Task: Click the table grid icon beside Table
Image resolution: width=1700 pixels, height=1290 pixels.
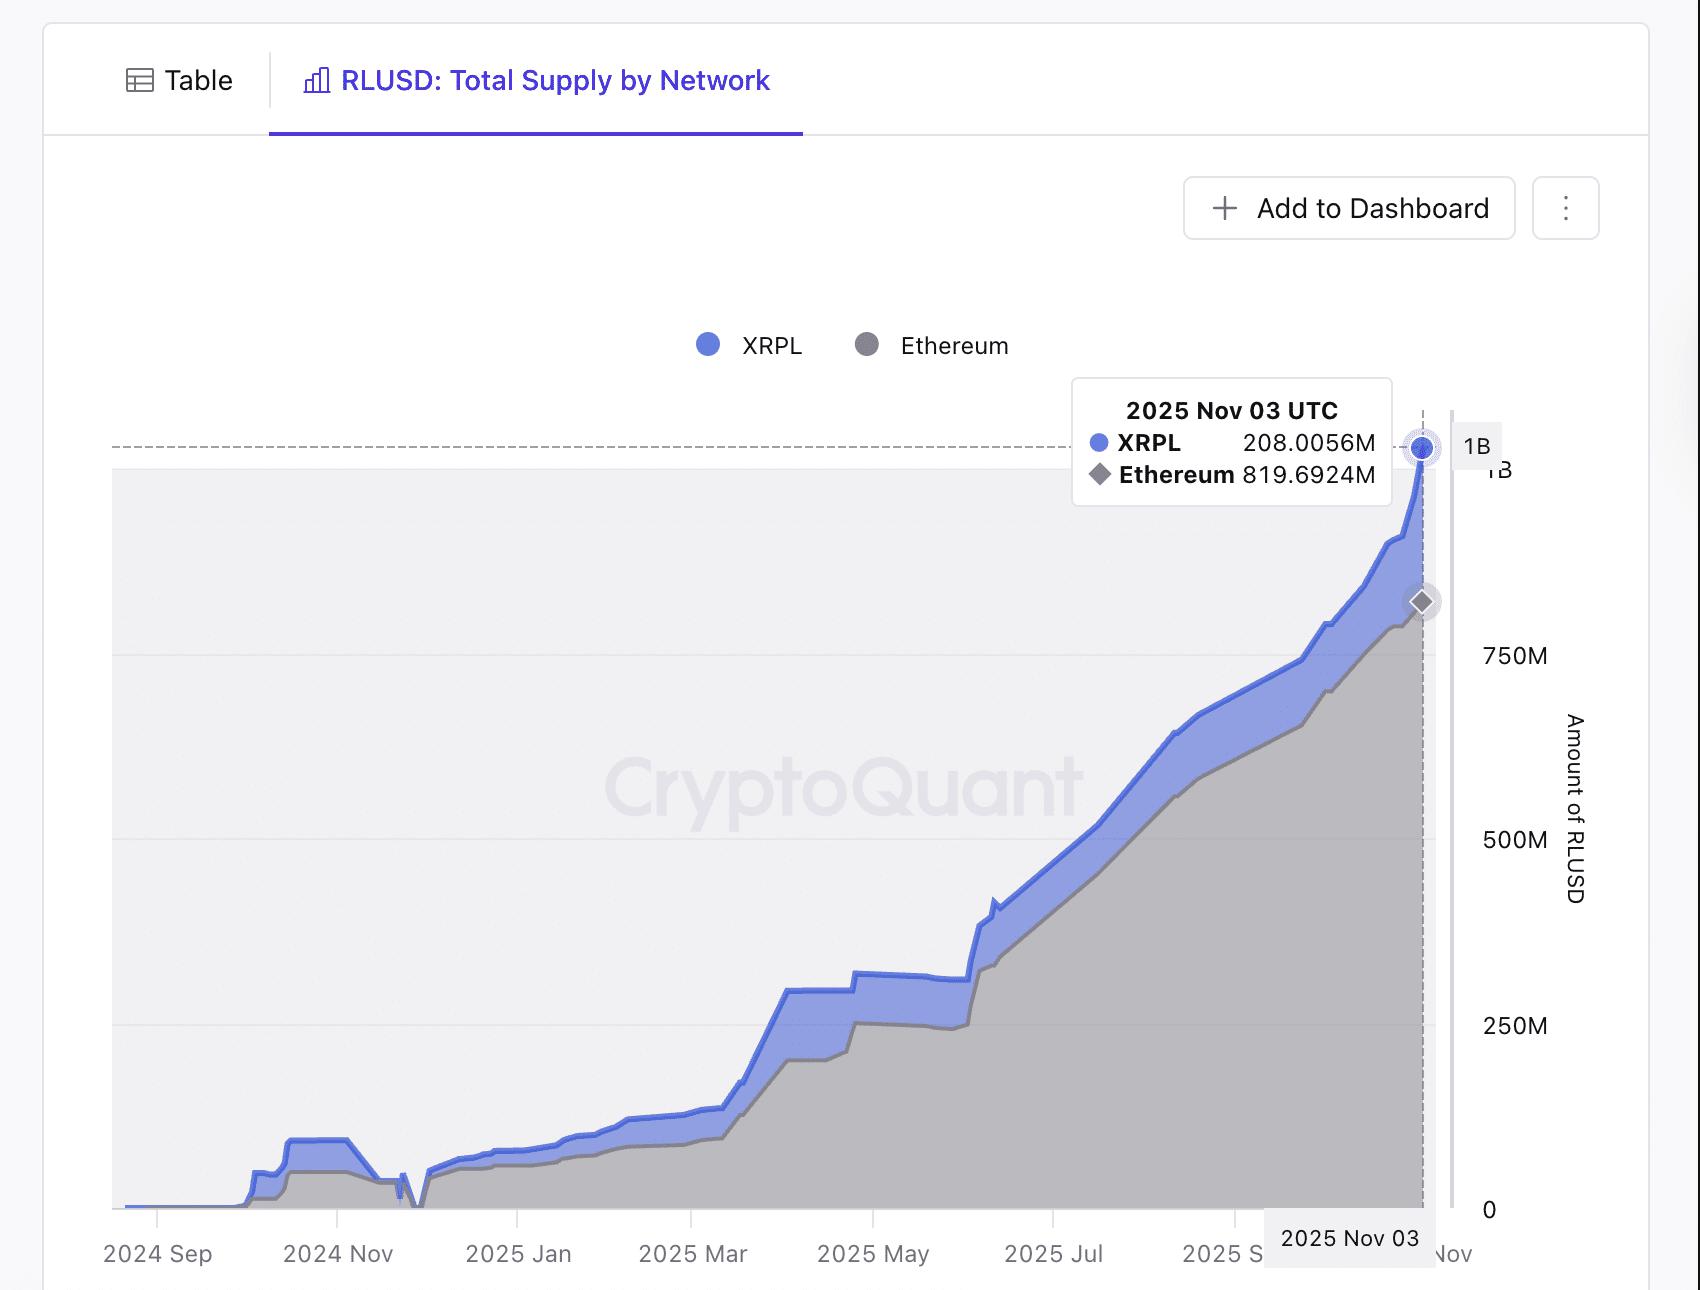Action: coord(141,79)
